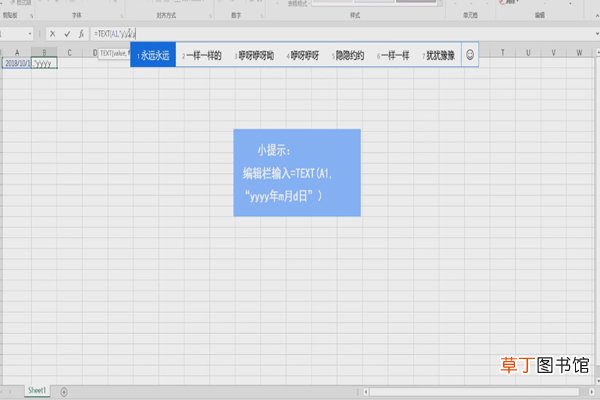Select column W header

tap(579, 53)
